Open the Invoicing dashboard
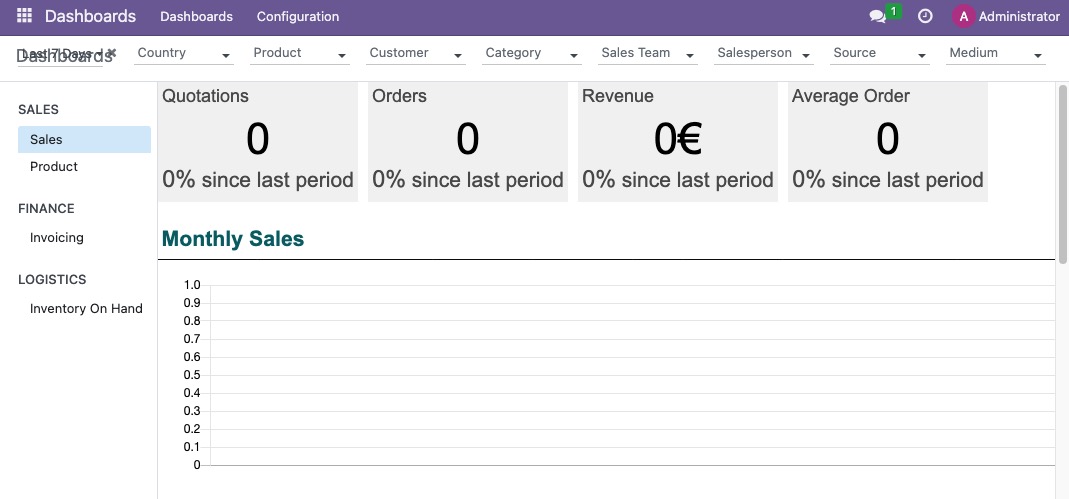 pyautogui.click(x=85, y=237)
